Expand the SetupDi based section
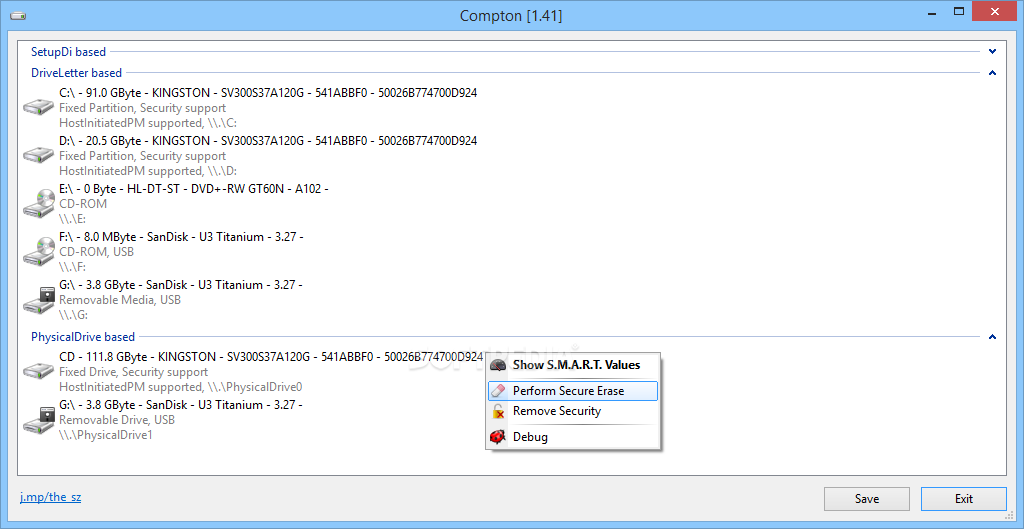 point(993,51)
